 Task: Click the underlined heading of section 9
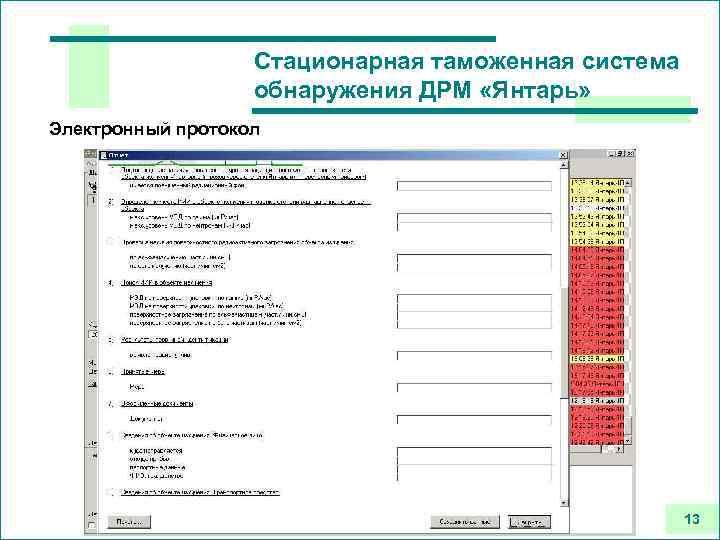click(x=200, y=492)
